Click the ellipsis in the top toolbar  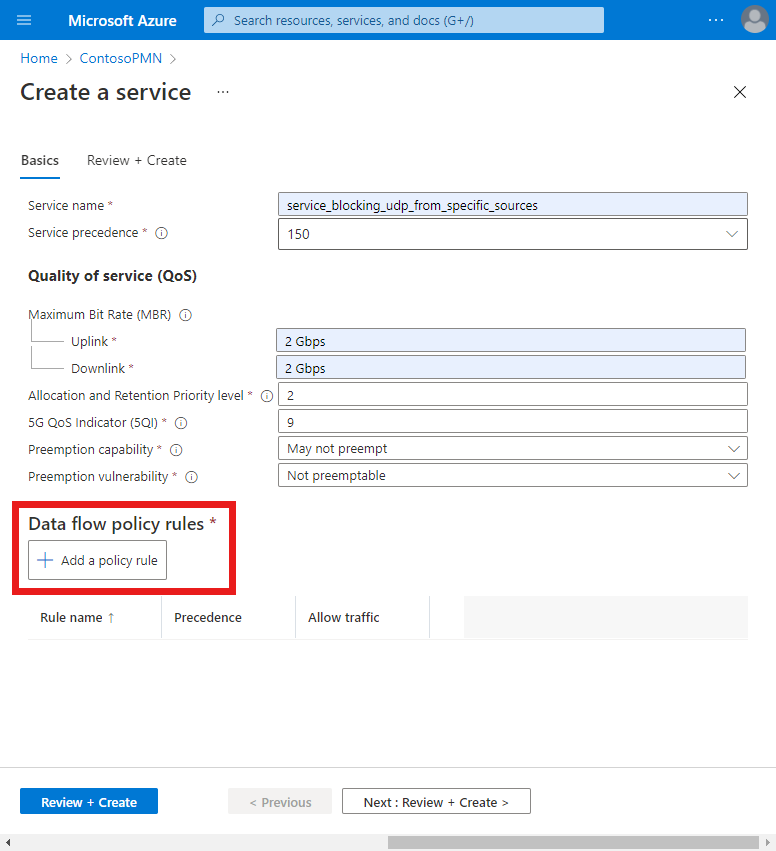click(x=716, y=20)
